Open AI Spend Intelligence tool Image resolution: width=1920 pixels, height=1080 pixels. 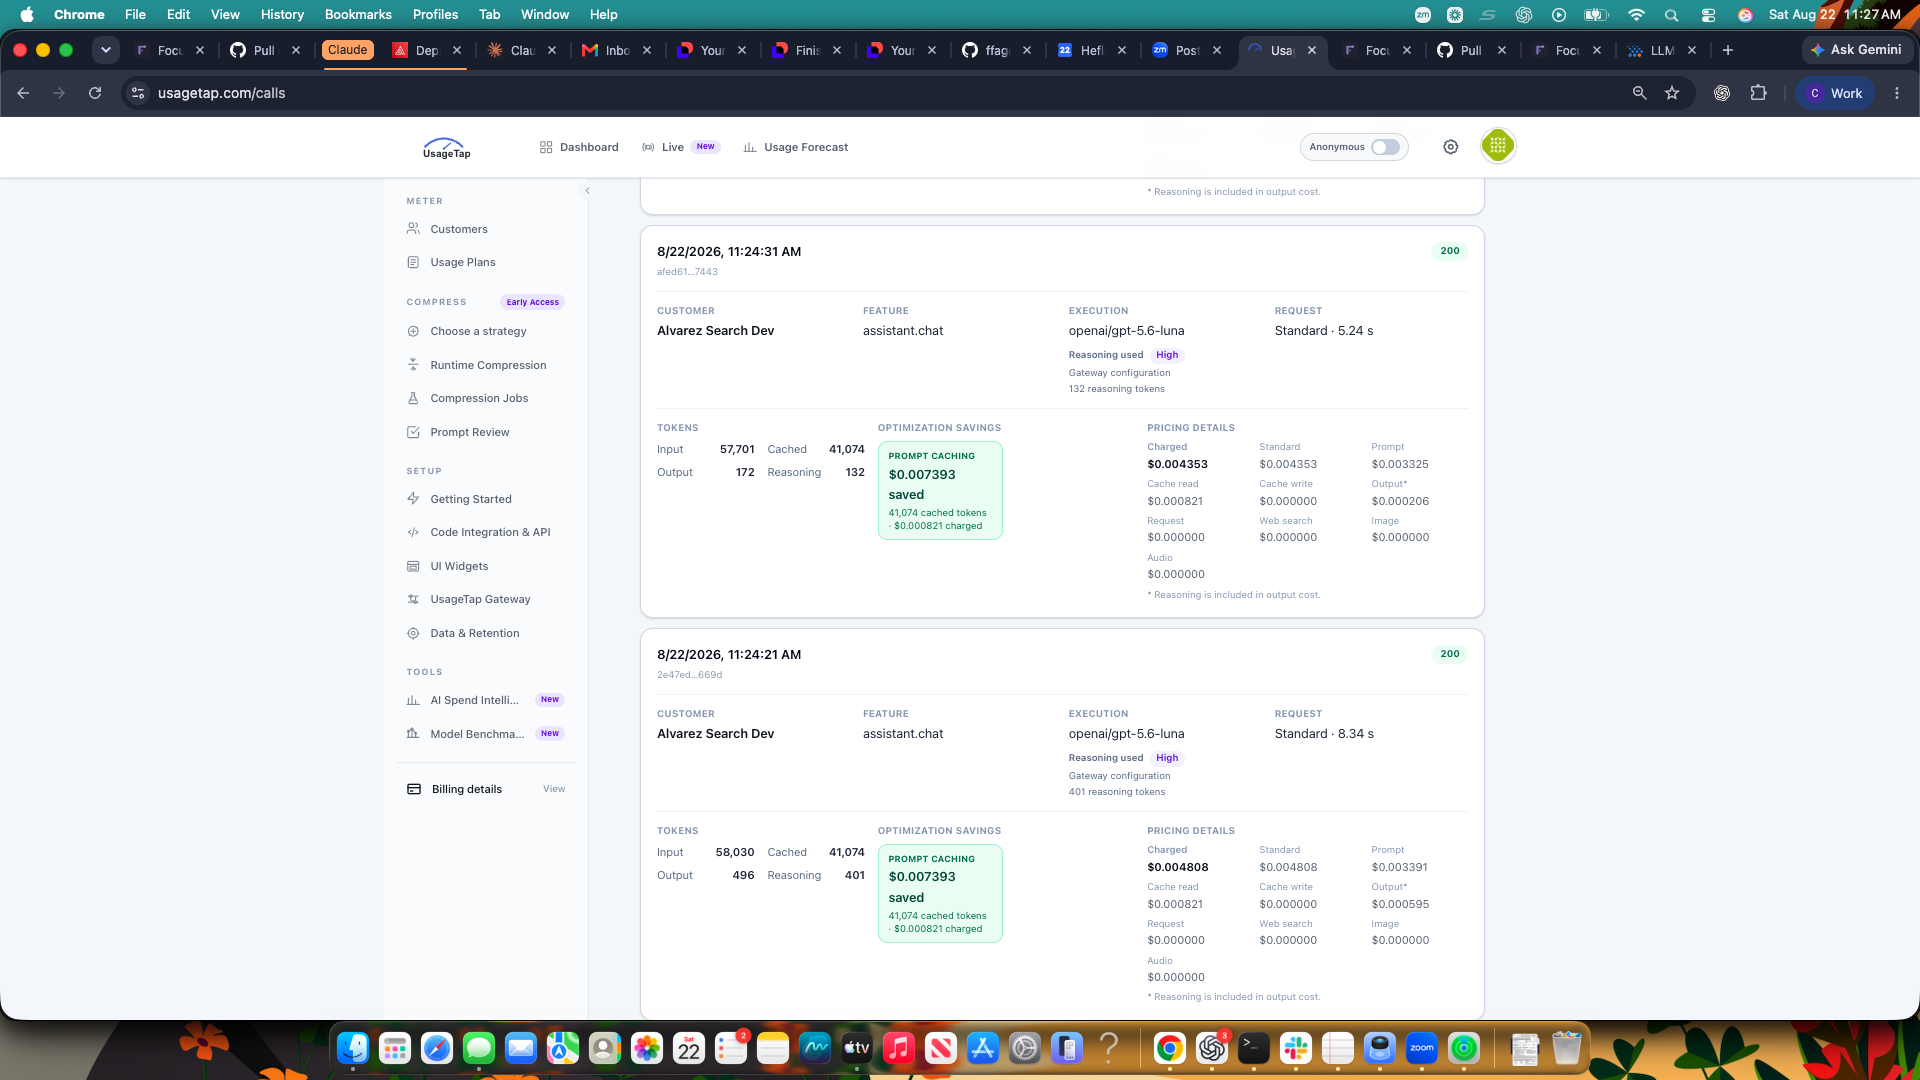pos(474,700)
